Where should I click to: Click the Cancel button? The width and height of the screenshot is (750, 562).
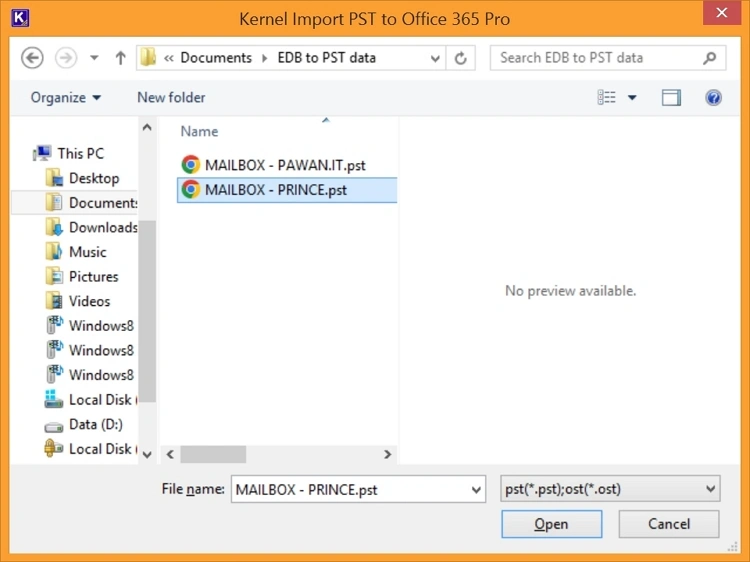pos(668,524)
